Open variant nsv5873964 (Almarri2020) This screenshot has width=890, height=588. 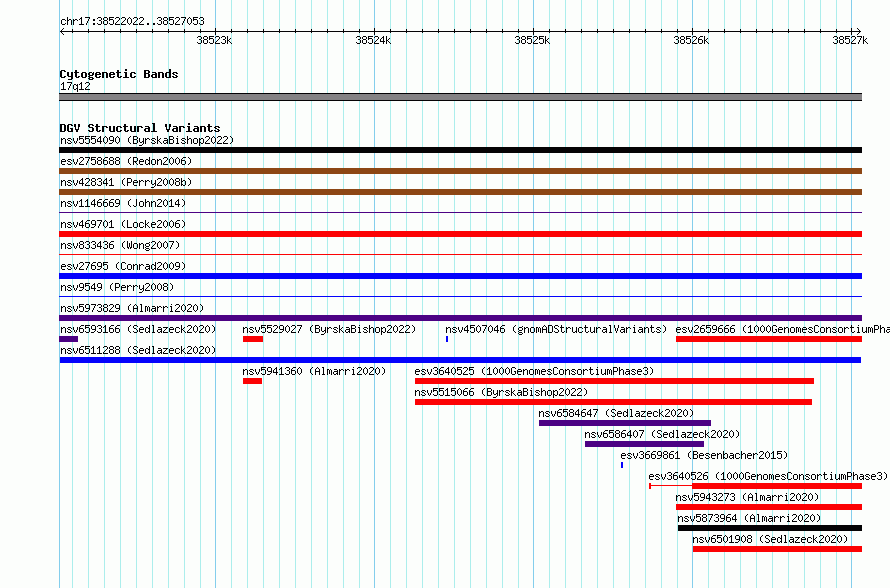coord(749,518)
